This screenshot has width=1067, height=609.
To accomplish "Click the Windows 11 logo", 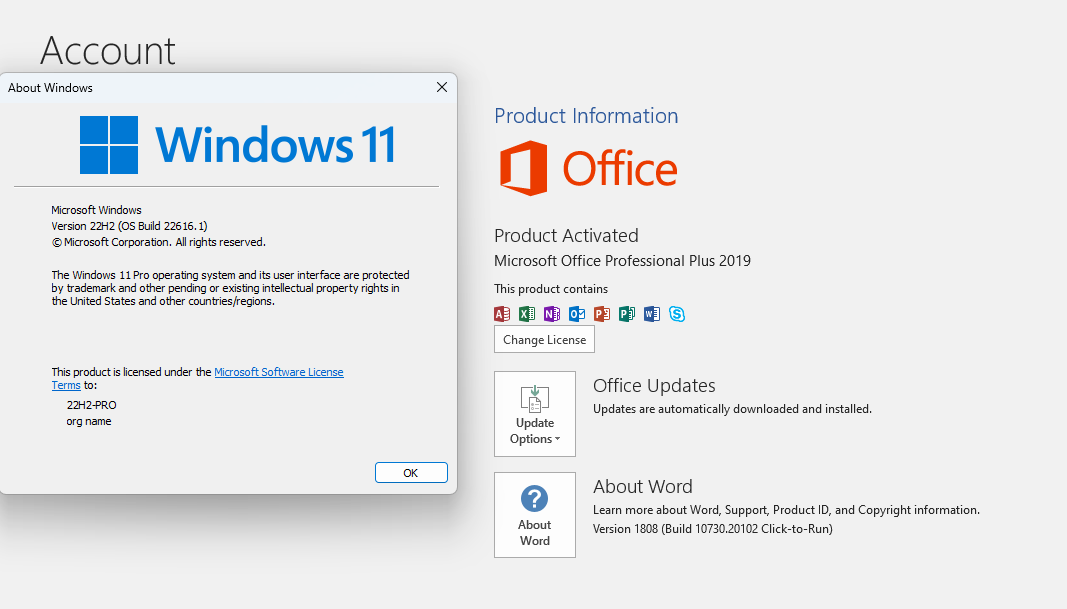I will tap(237, 144).
